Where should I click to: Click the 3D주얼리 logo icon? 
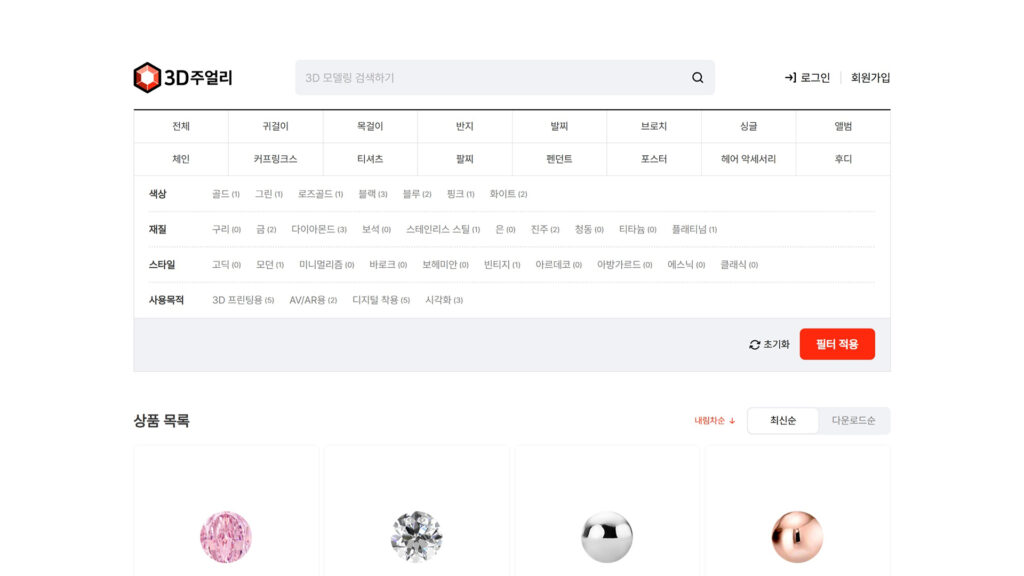[x=147, y=77]
